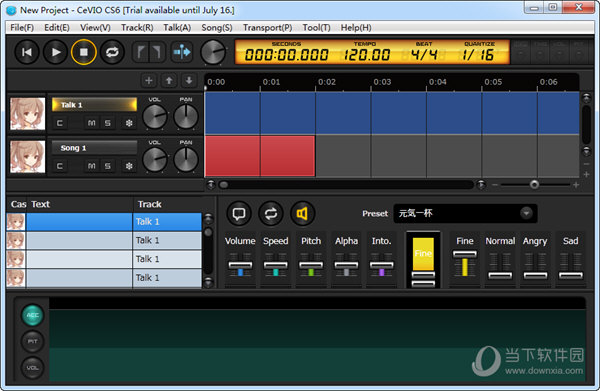Stop playback with the Stop button
This screenshot has width=600, height=391.
83,52
